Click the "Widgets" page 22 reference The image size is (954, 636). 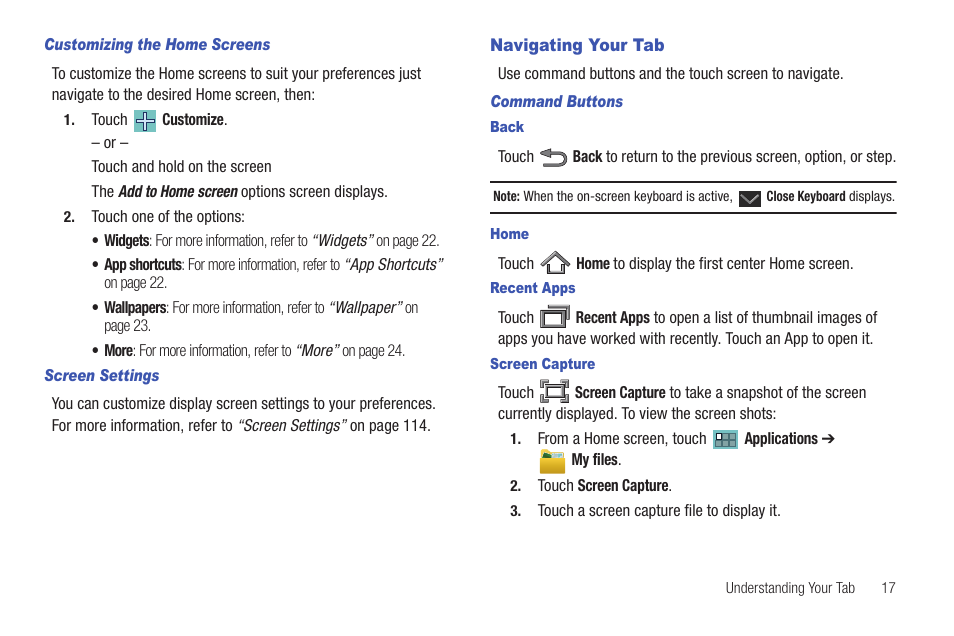[375, 241]
